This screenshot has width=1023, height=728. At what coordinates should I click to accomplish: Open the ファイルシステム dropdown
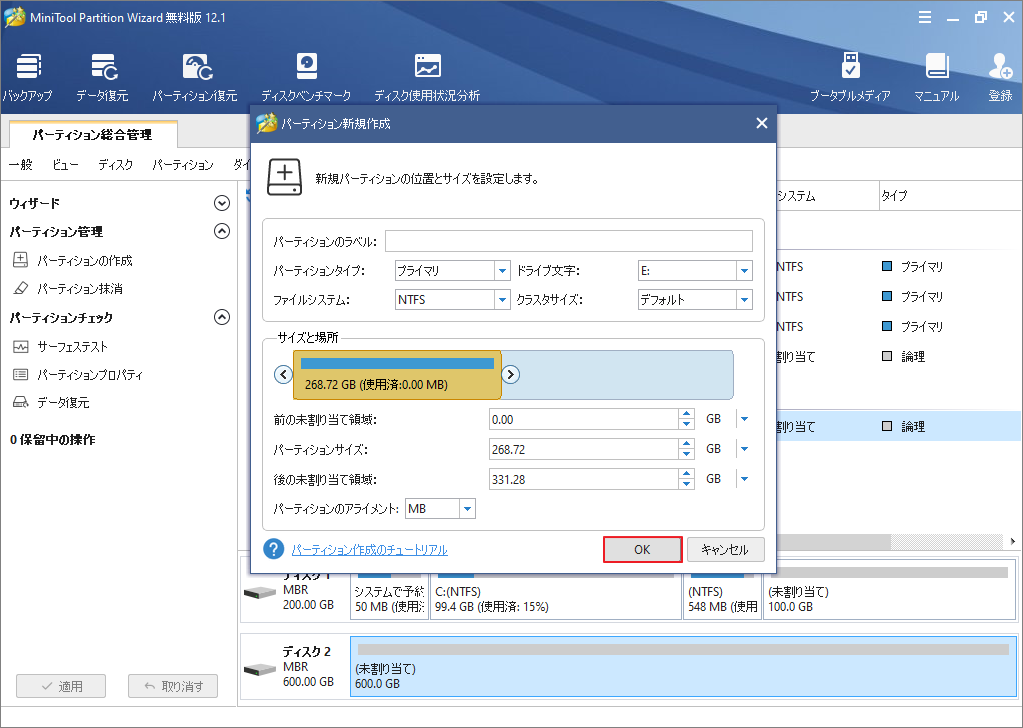click(502, 300)
